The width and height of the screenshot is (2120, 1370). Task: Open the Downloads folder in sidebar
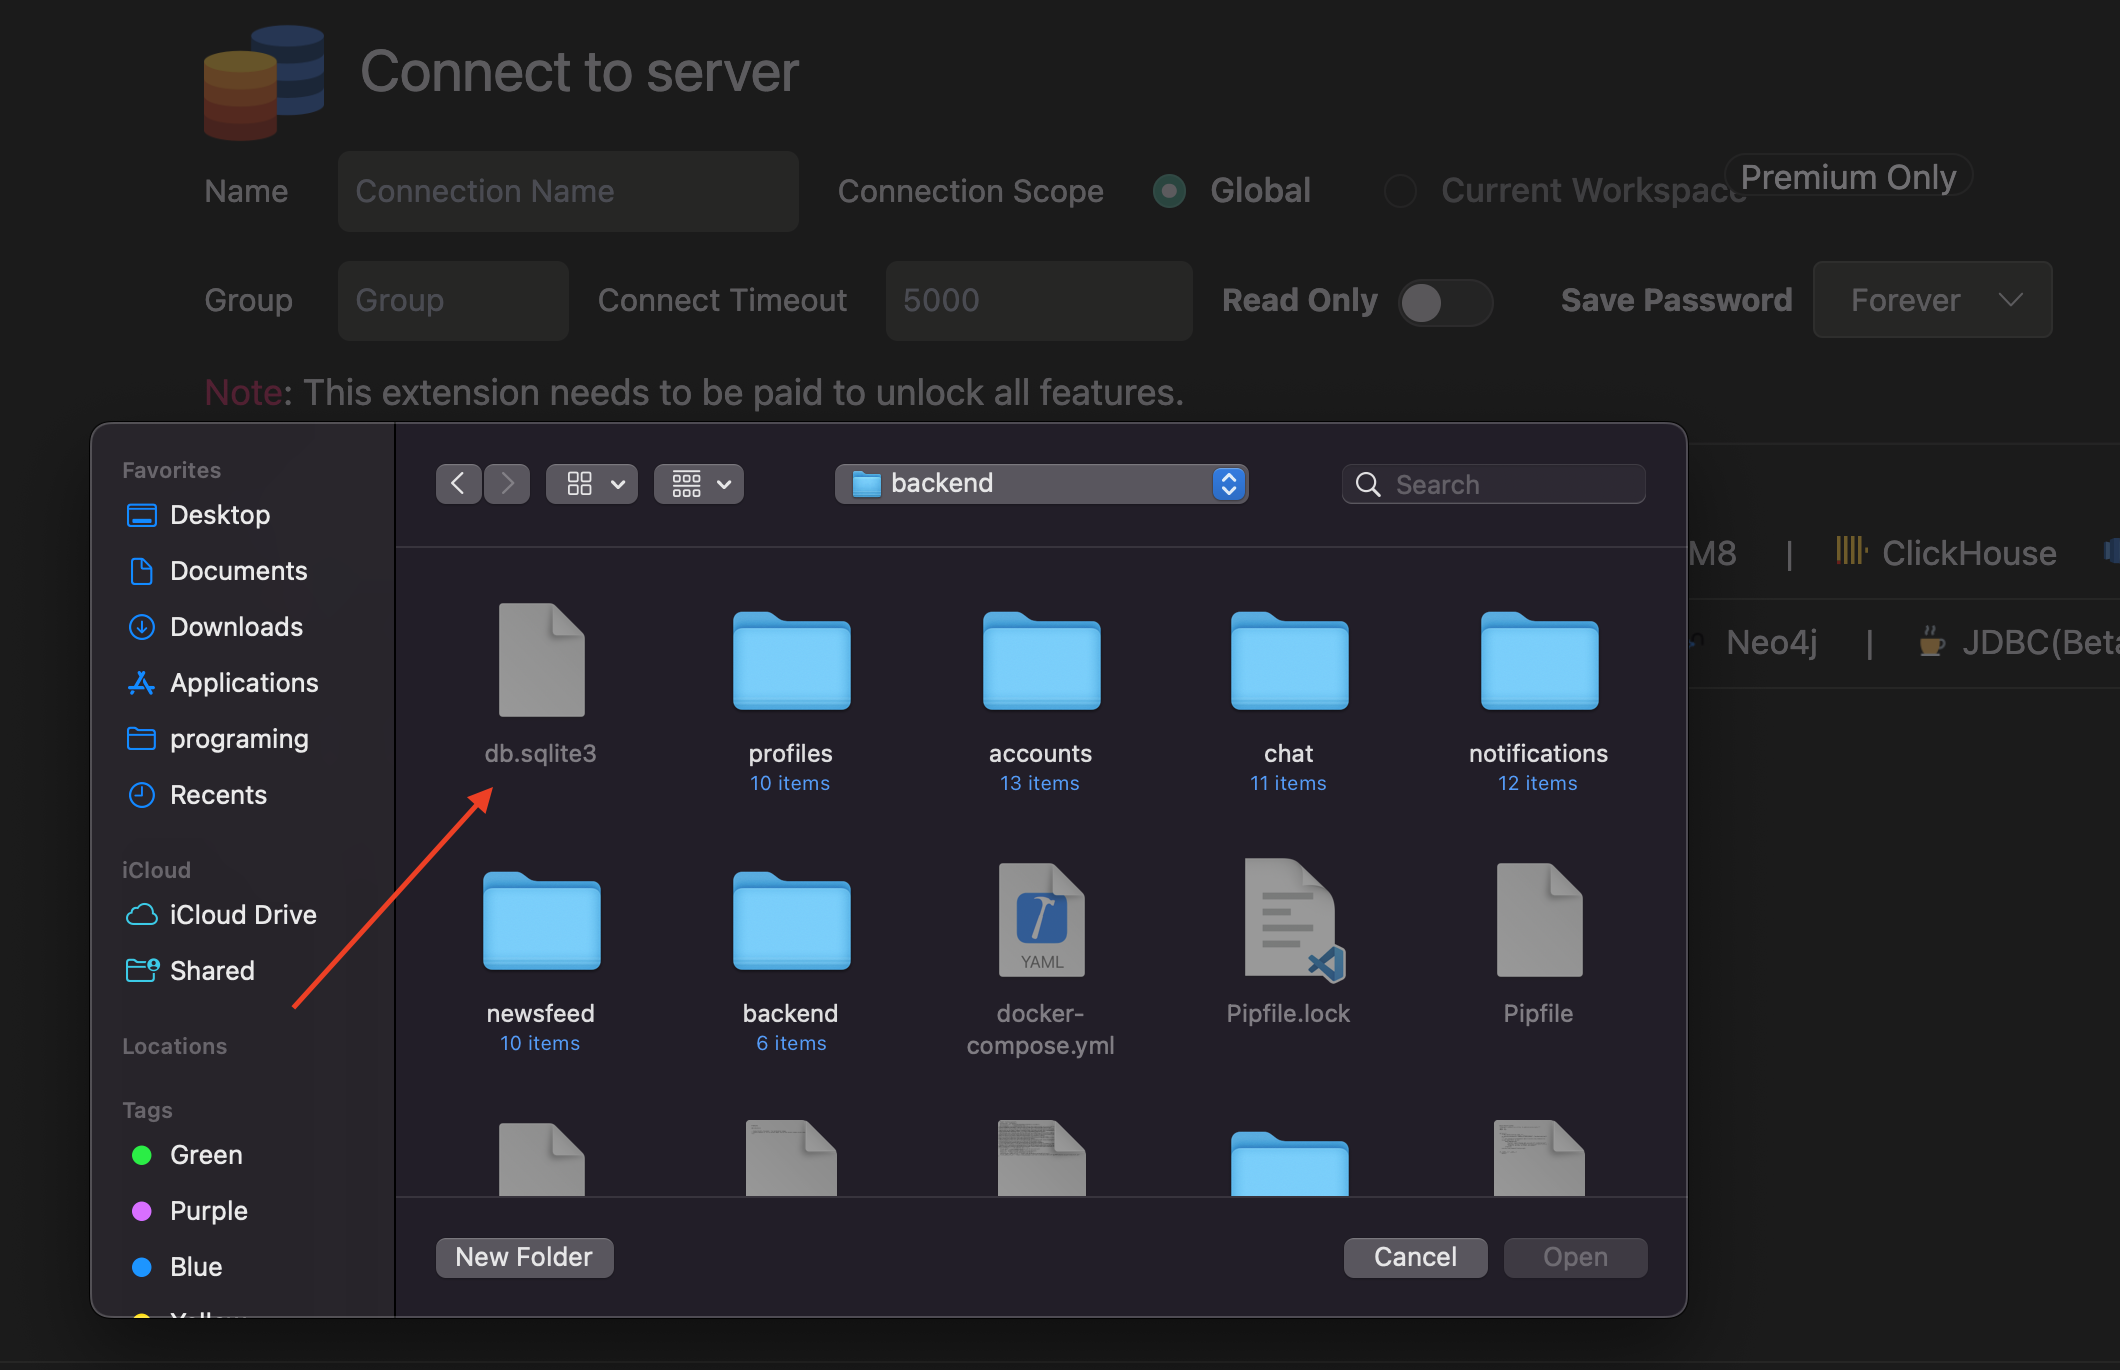pyautogui.click(x=236, y=626)
